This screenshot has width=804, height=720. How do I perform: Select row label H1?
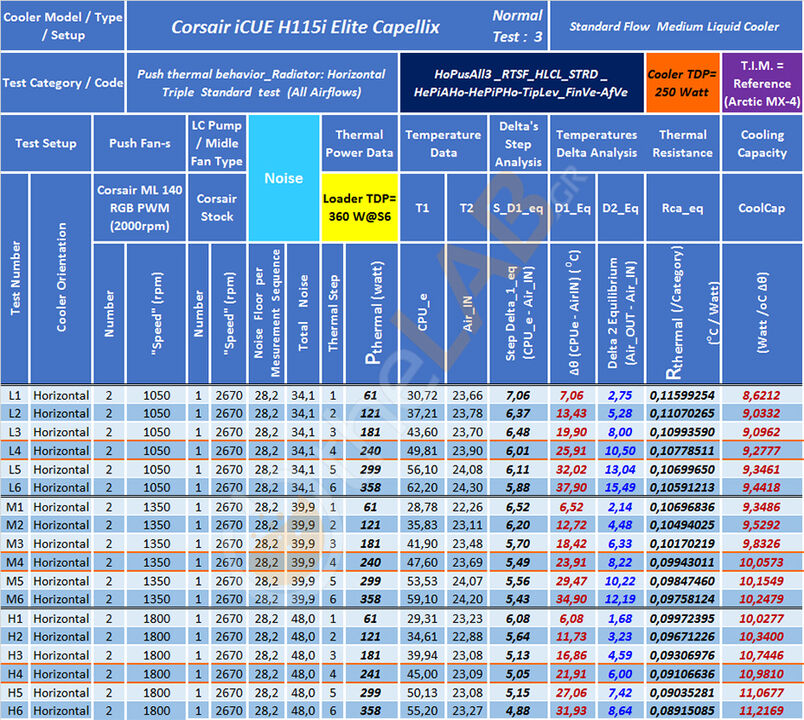click(15, 618)
